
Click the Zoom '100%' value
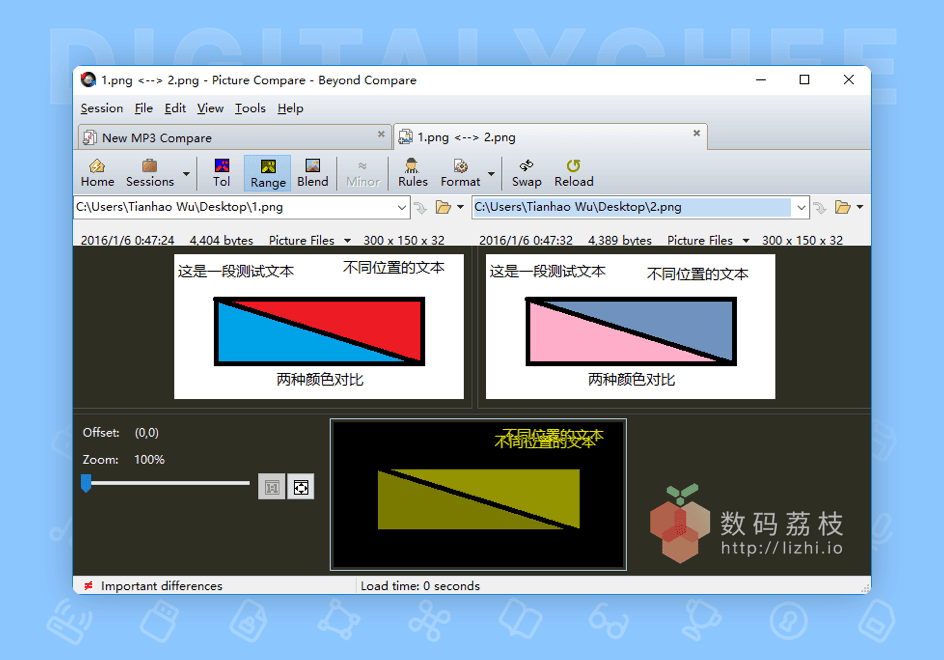149,459
